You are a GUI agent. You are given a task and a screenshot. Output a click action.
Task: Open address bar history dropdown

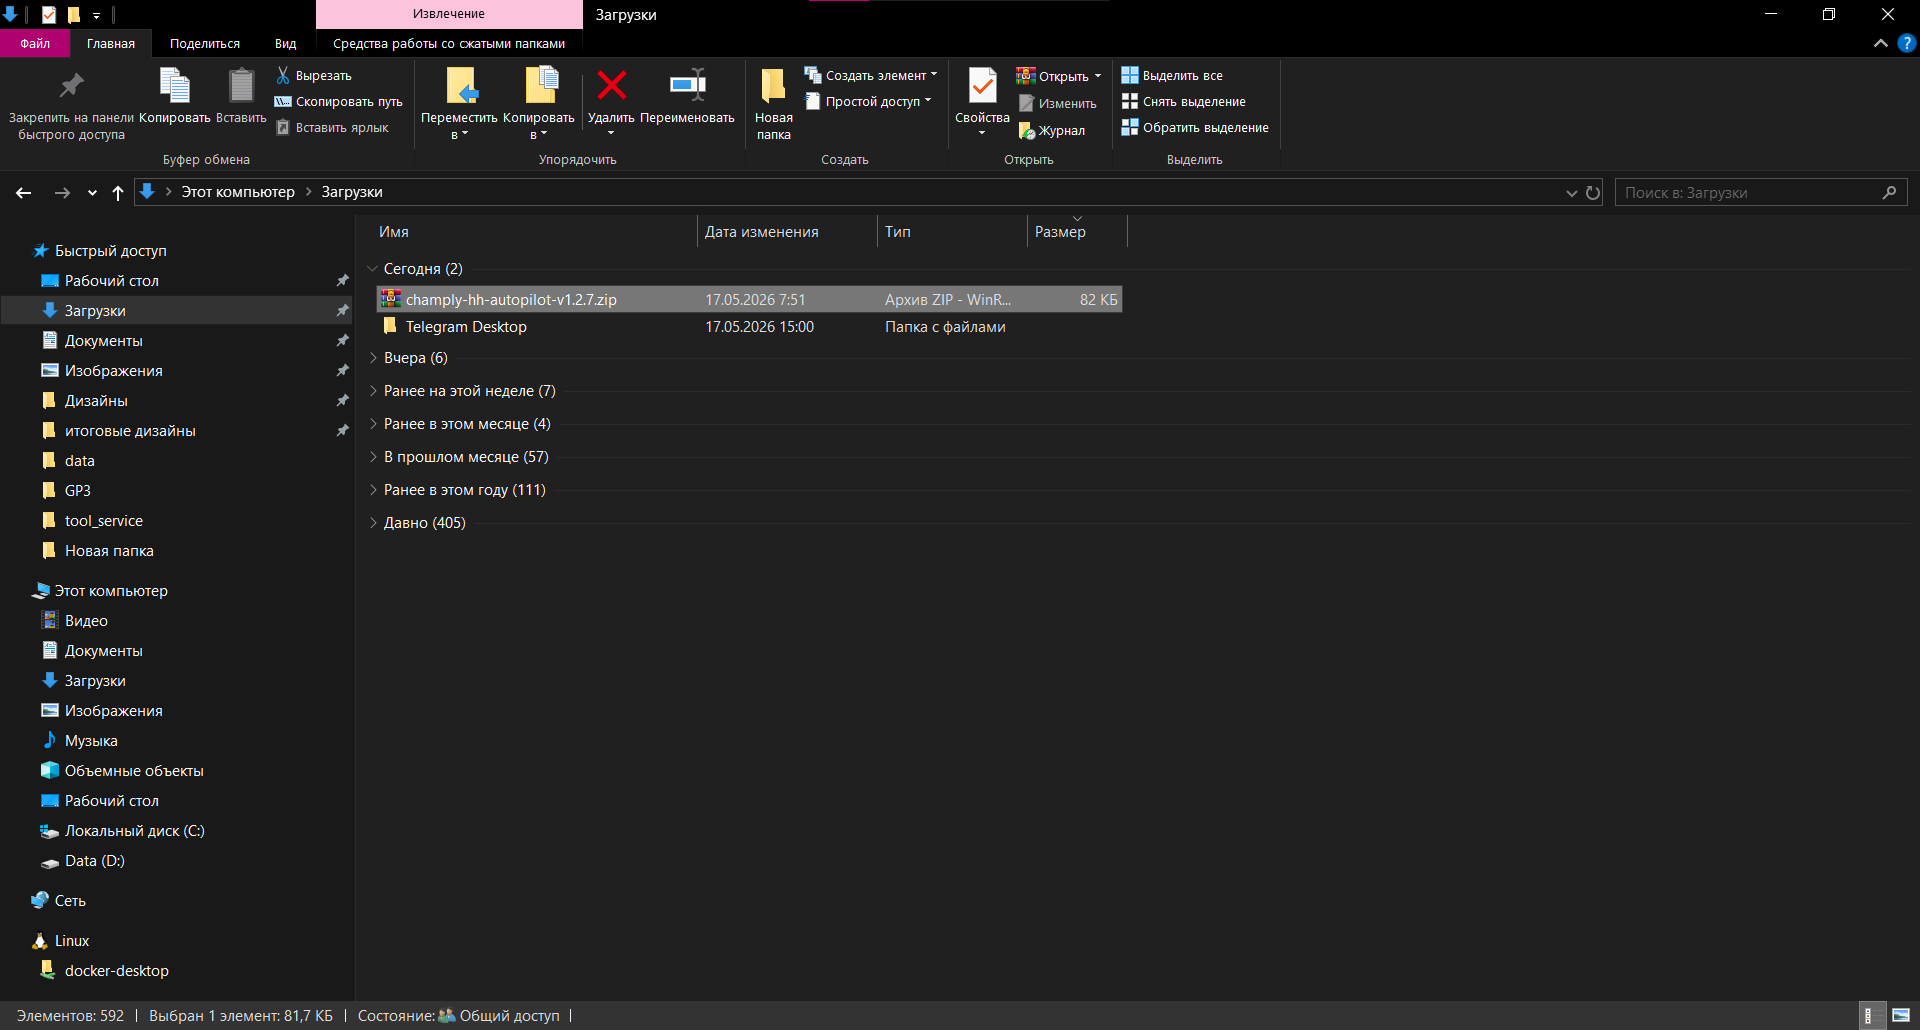1571,193
